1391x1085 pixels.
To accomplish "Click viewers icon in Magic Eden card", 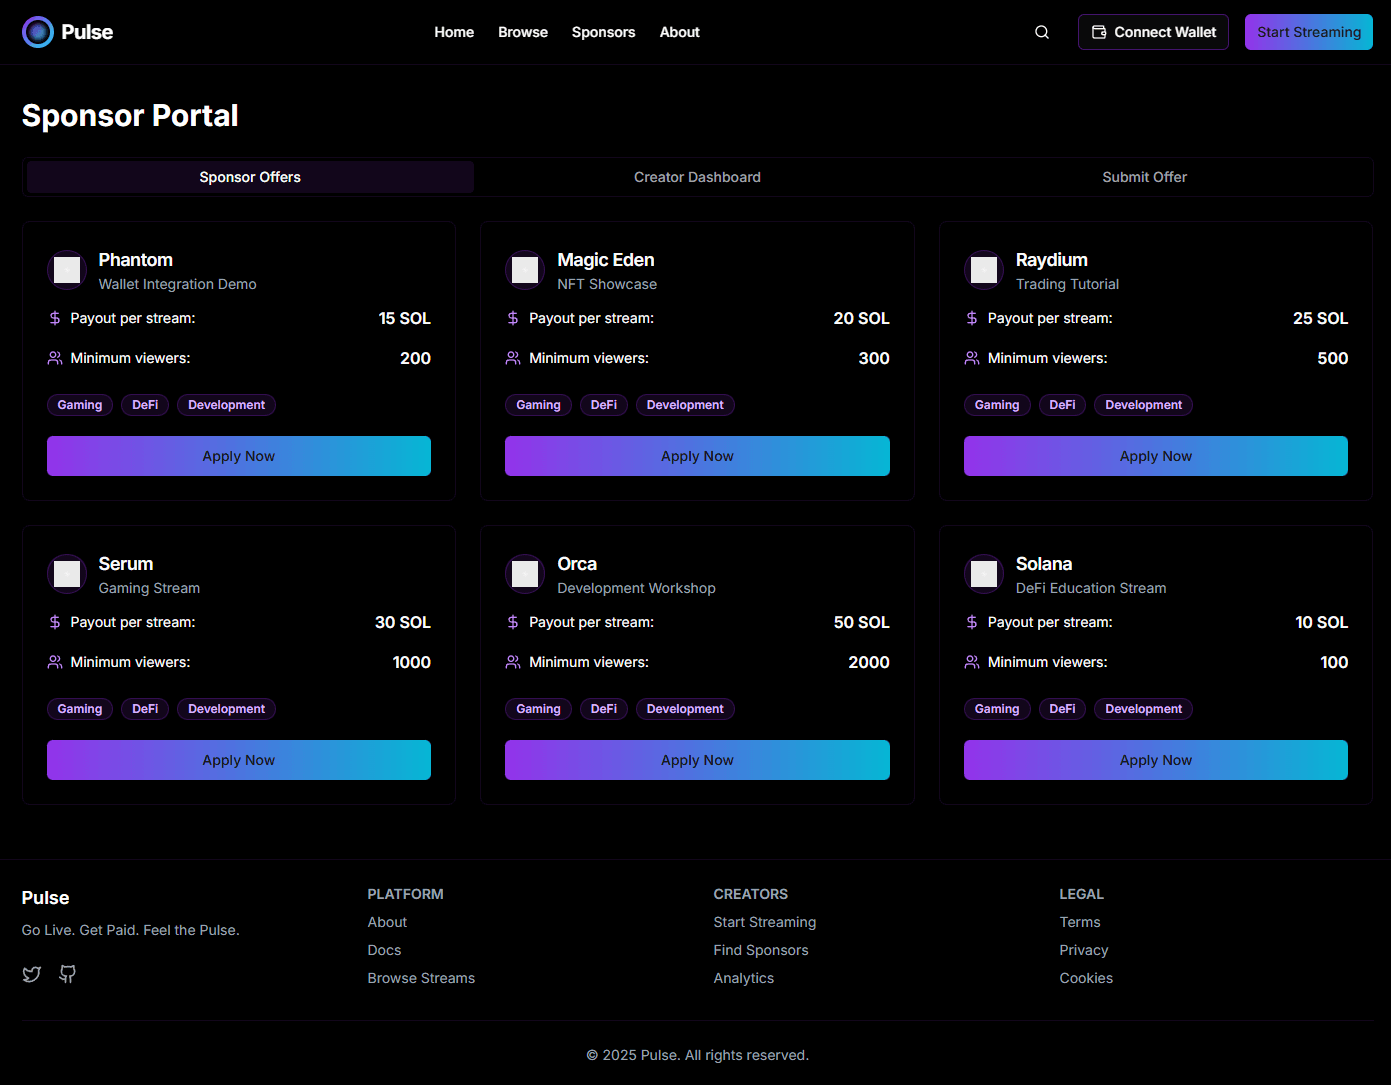I will click(513, 358).
